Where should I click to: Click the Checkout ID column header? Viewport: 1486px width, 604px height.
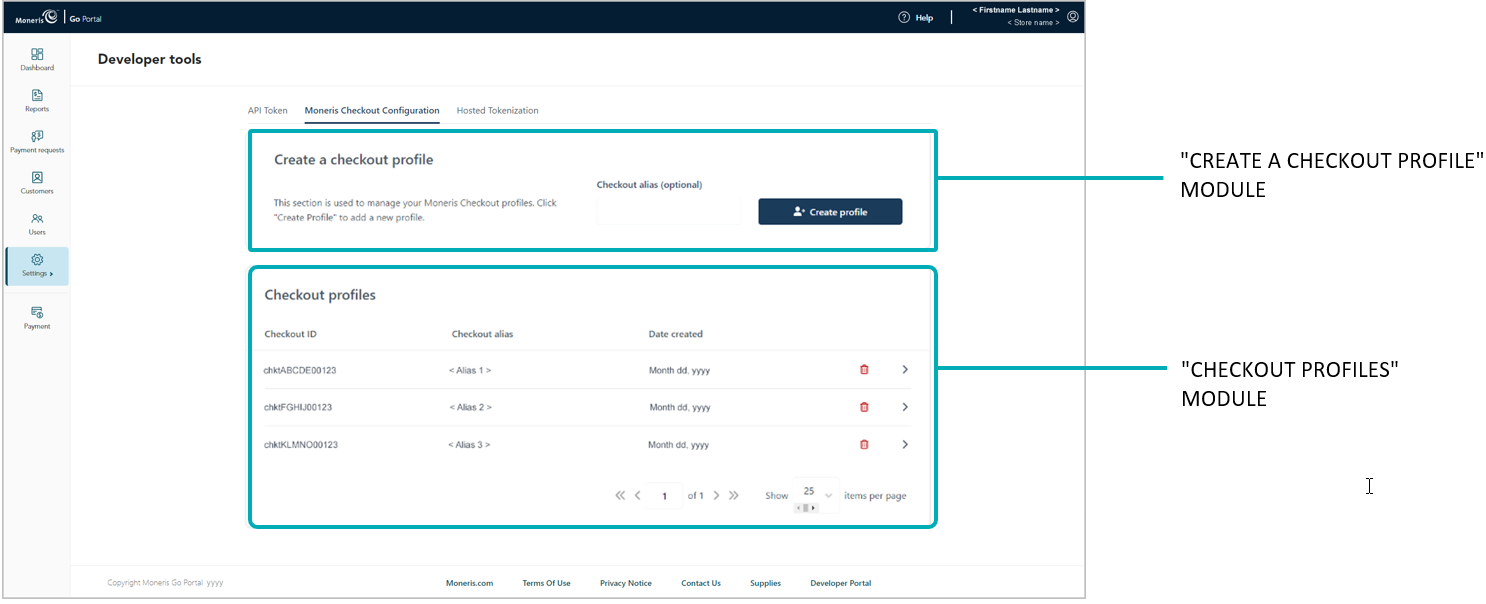click(291, 334)
